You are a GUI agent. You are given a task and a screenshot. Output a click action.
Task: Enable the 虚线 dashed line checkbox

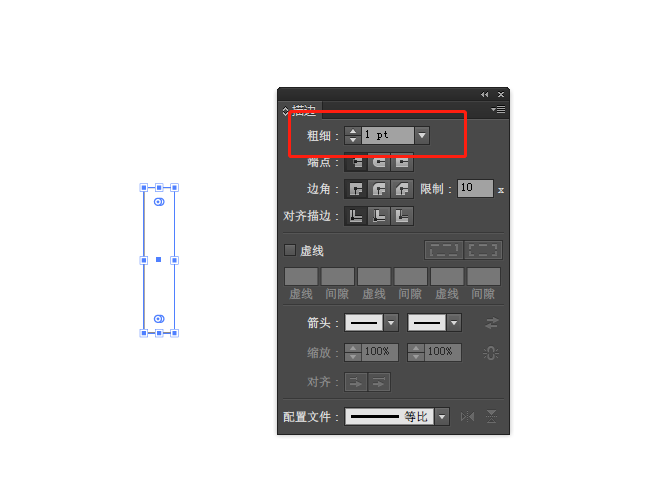point(290,250)
